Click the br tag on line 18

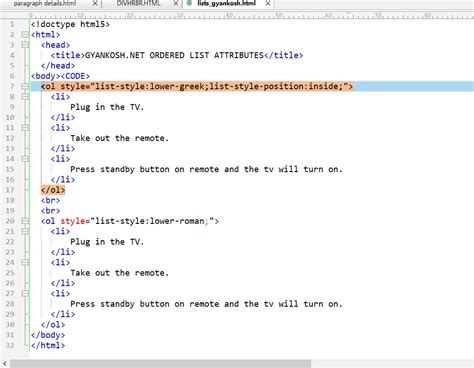[51, 200]
